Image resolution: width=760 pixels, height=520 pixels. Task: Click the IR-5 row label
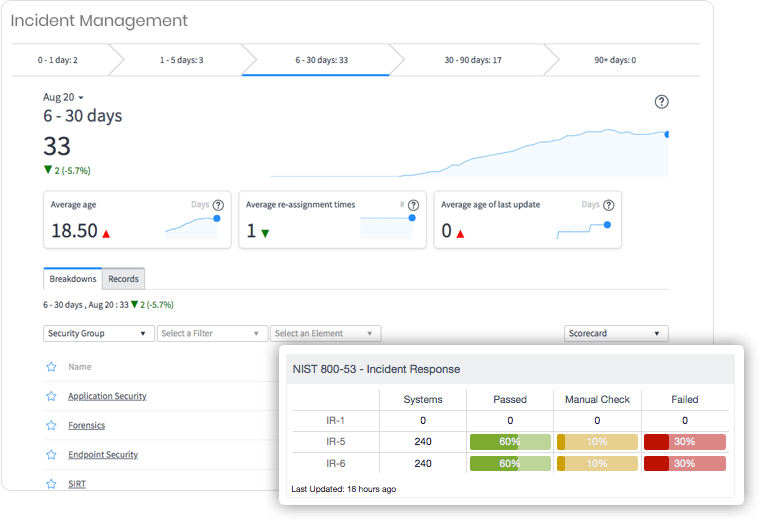(x=335, y=442)
